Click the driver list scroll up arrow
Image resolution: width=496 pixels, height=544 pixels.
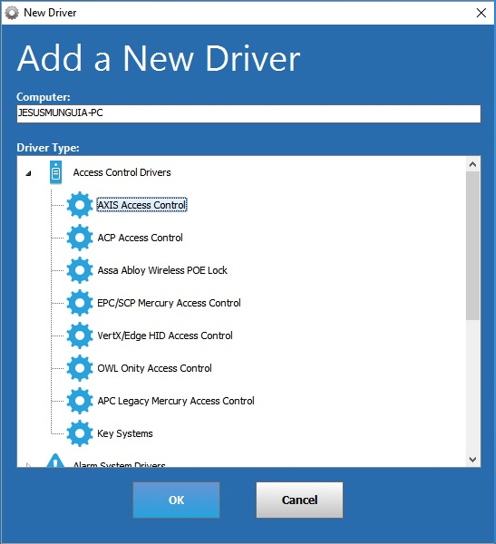pos(473,164)
